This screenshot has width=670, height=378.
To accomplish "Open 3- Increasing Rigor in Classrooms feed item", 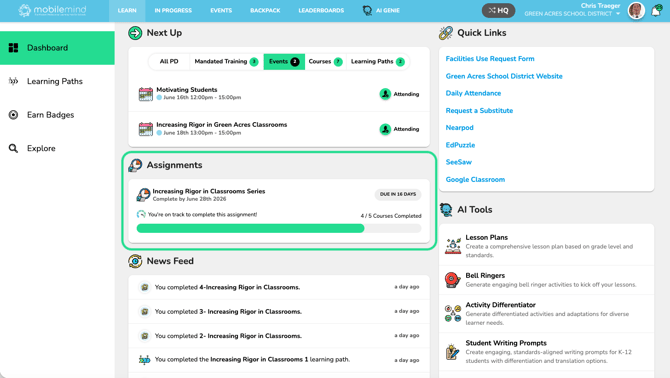I will click(x=279, y=311).
